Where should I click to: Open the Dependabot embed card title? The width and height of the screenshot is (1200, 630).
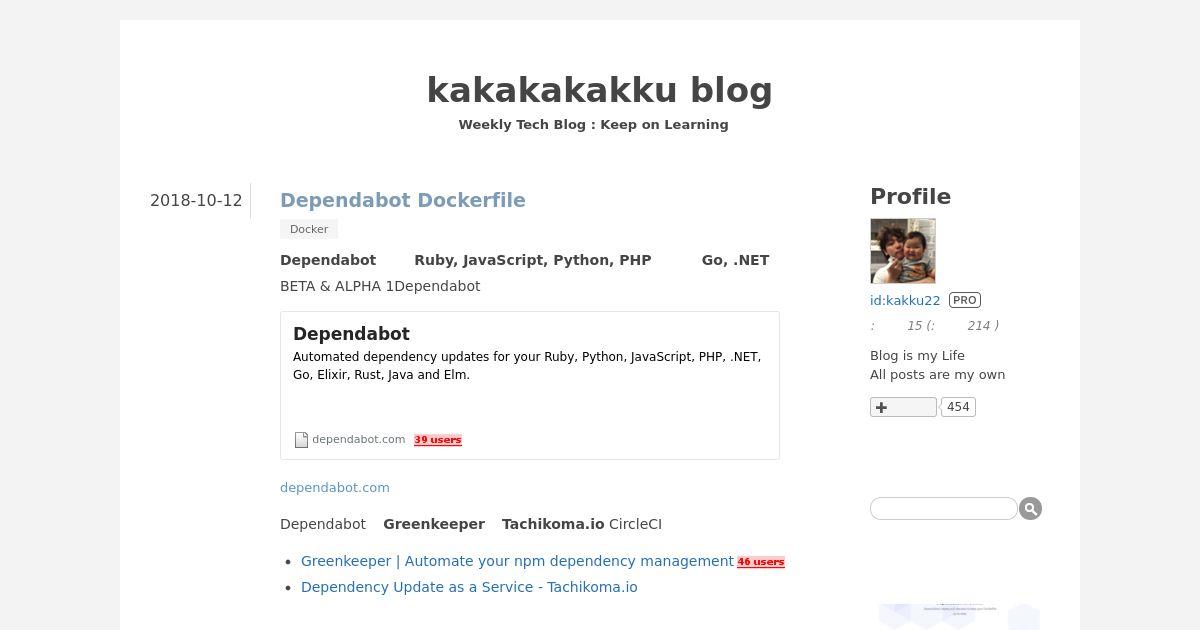pos(351,334)
